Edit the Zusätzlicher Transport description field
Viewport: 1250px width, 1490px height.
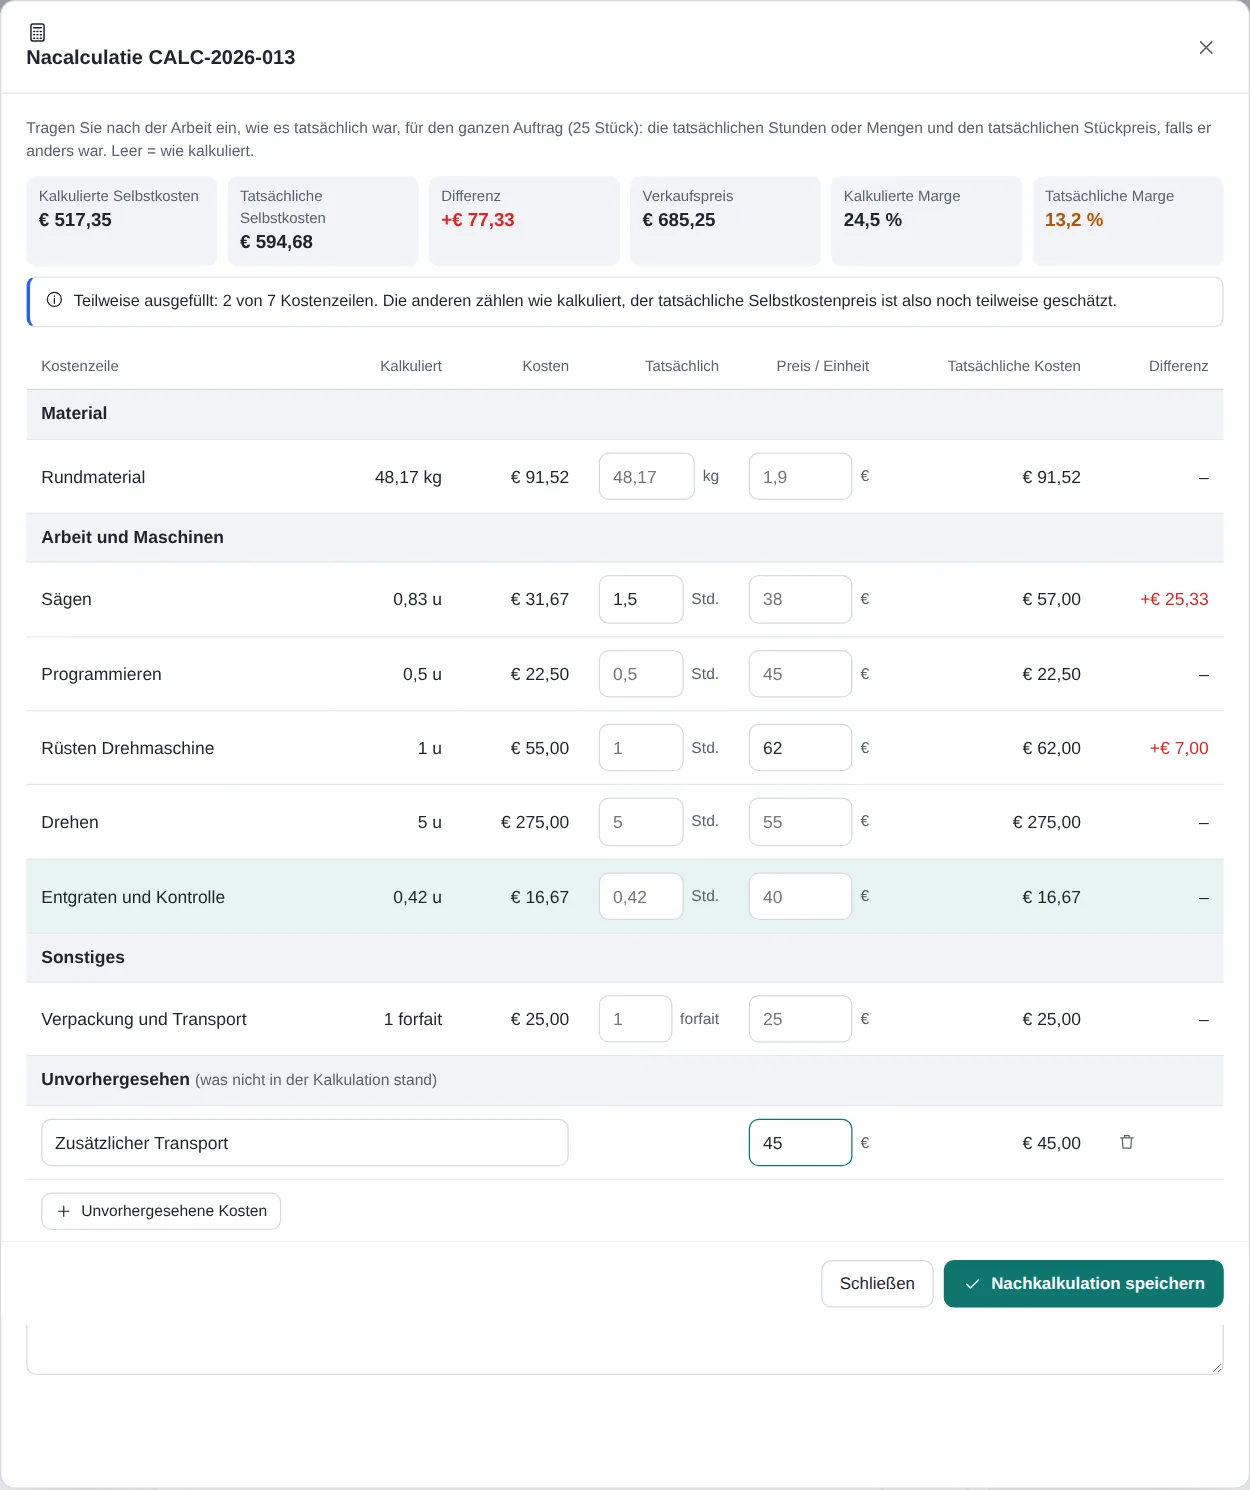(305, 1143)
